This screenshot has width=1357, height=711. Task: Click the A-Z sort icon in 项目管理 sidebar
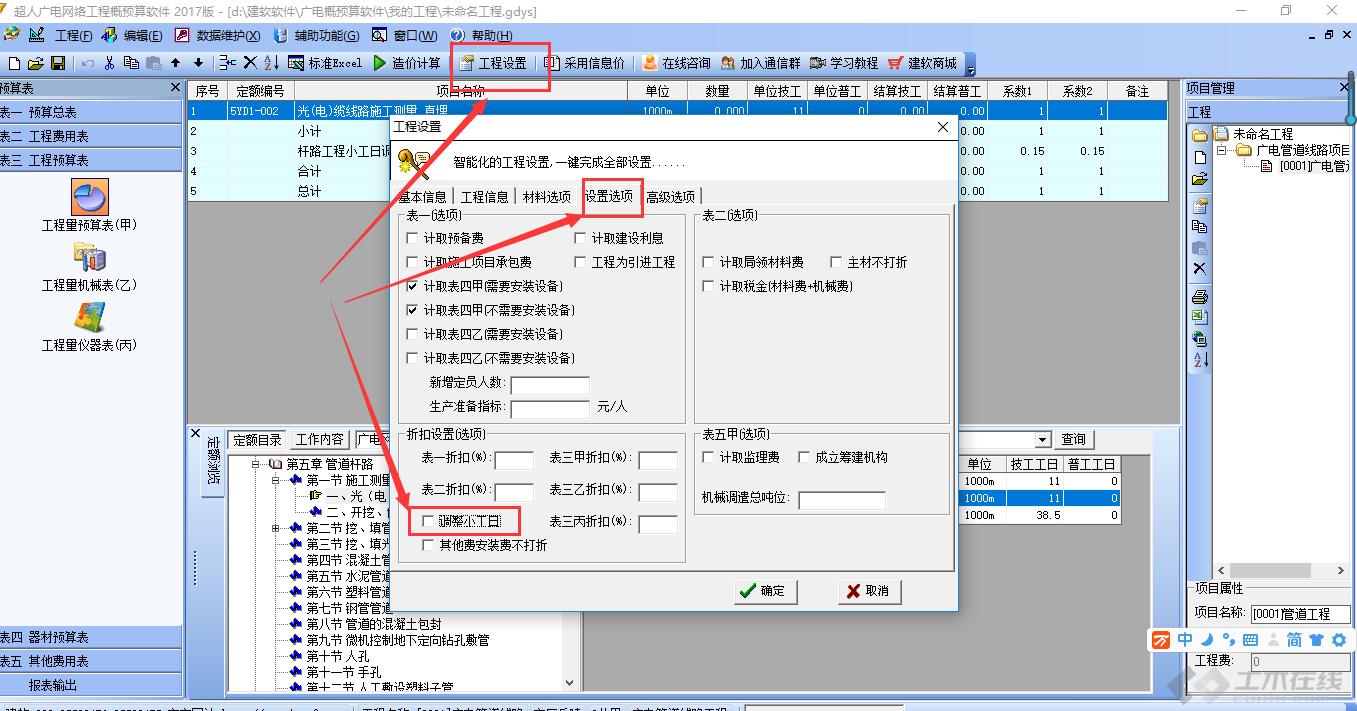pyautogui.click(x=1199, y=359)
